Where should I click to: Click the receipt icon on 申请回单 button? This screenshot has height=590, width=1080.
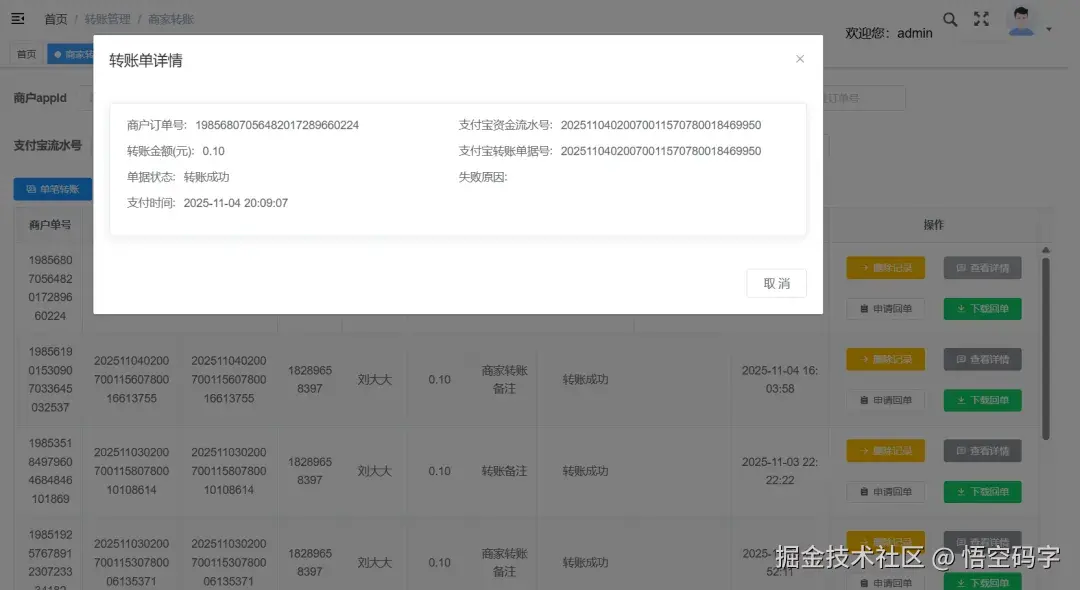pos(865,308)
